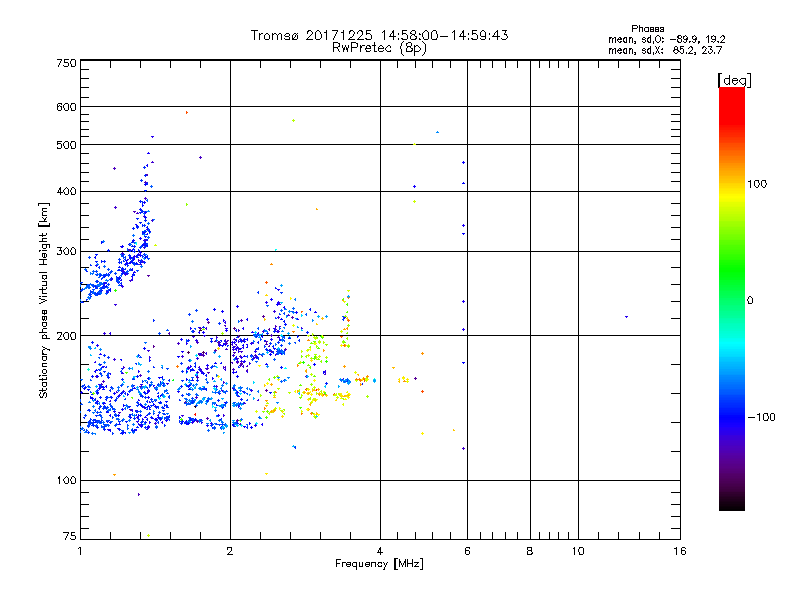Click the isolated data point near 12 MHz

click(x=627, y=317)
